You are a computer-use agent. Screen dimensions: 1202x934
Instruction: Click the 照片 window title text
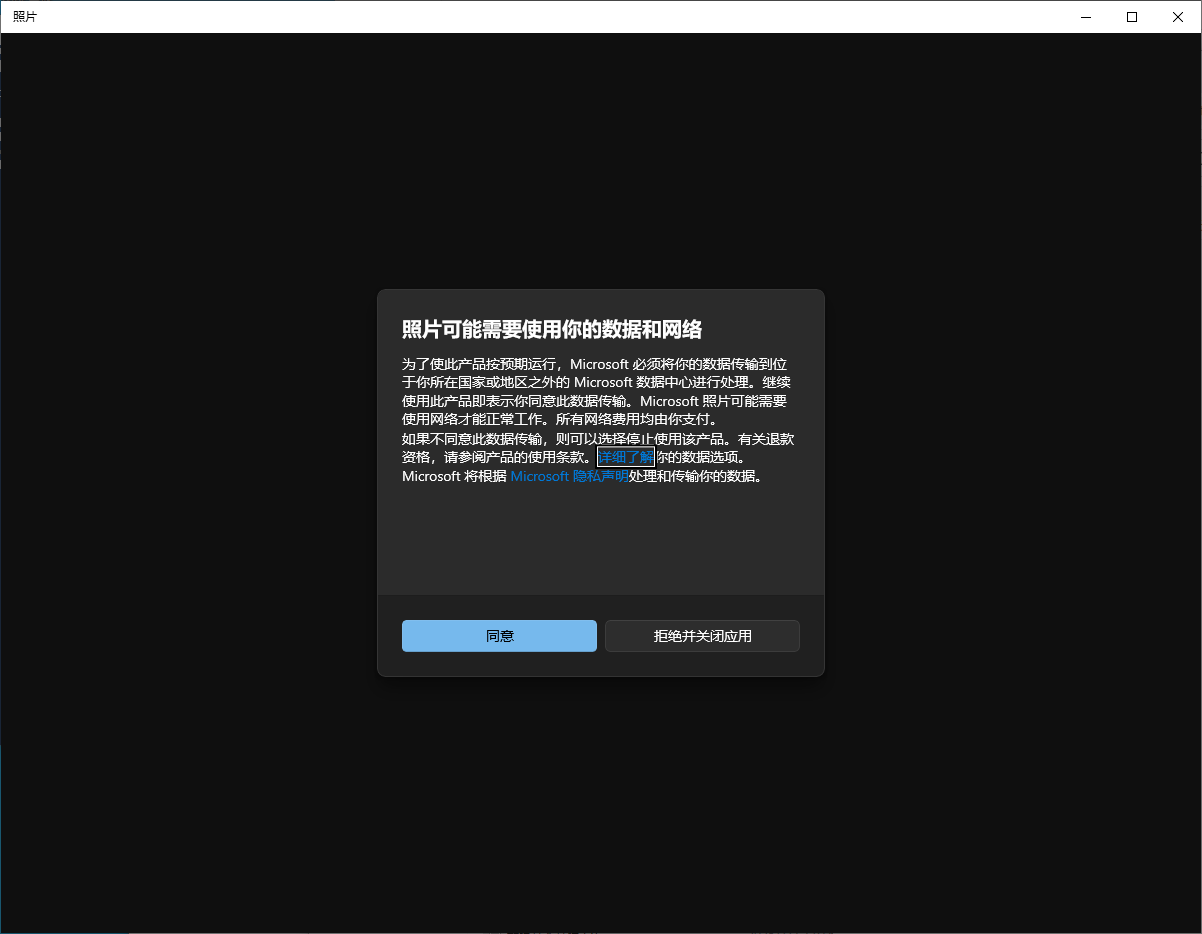coord(24,17)
